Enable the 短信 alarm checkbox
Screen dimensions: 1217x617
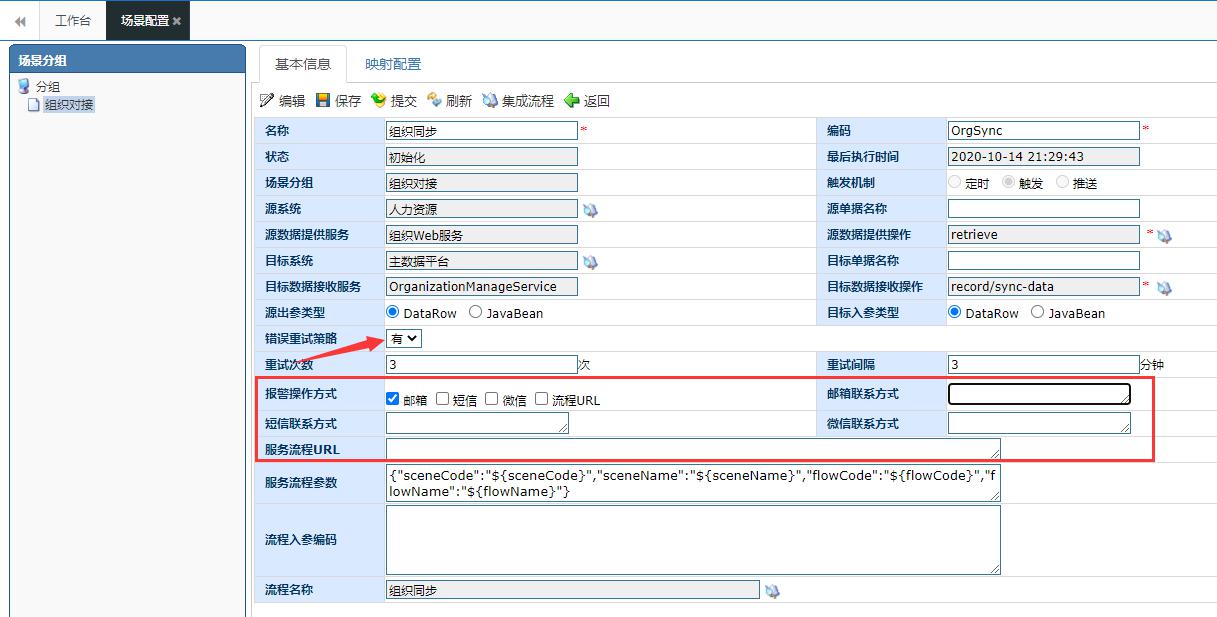[x=443, y=399]
